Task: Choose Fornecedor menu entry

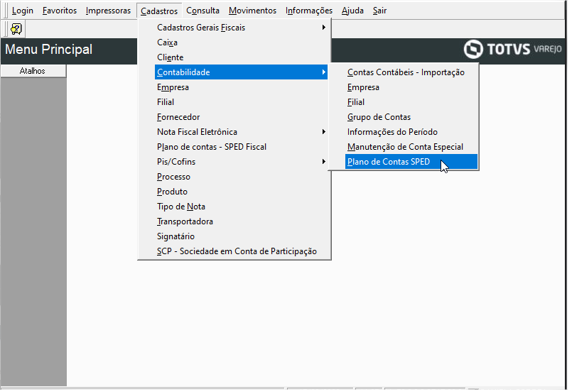Action: 241,117
